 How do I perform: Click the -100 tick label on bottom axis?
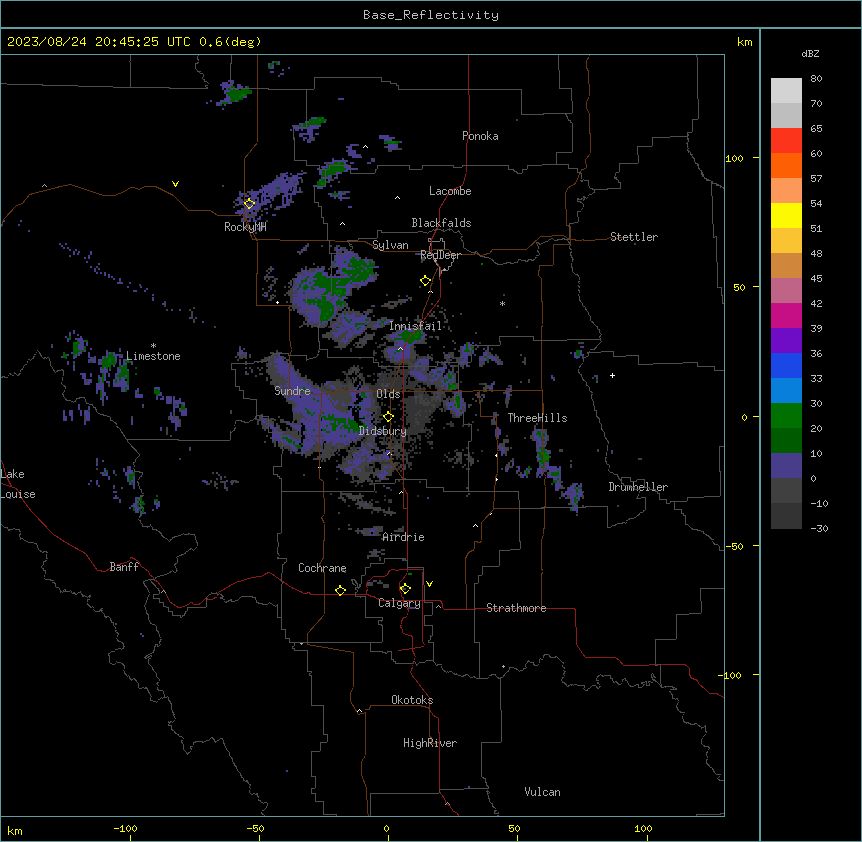(x=125, y=828)
